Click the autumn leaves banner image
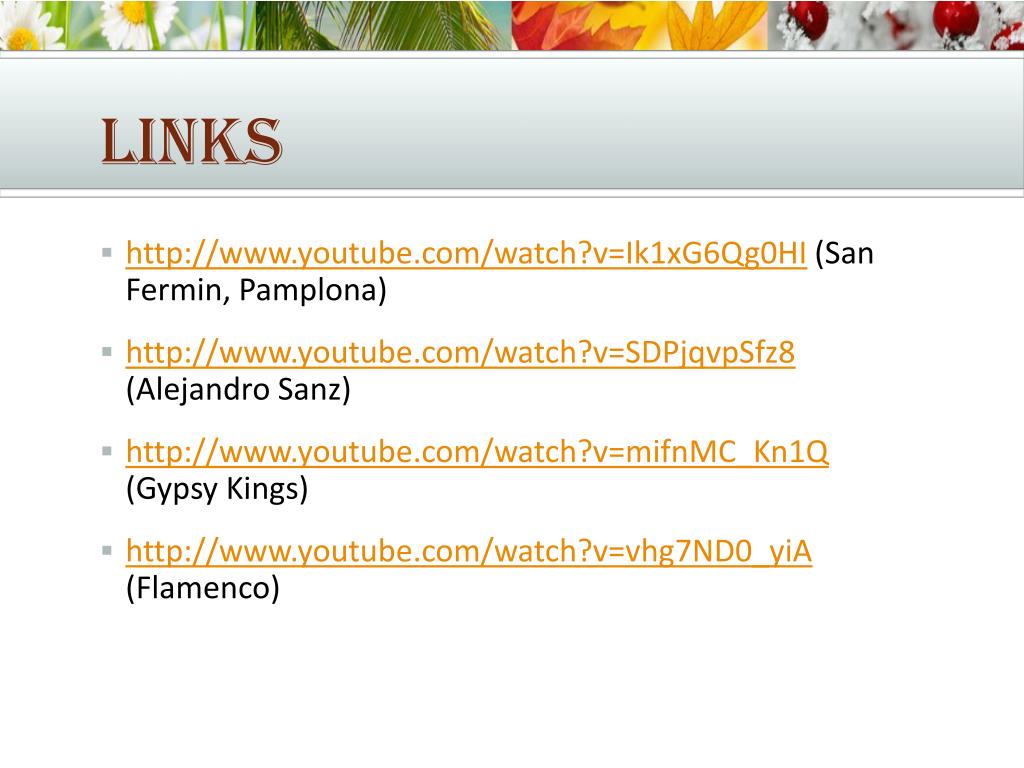The image size is (1024, 768). [x=640, y=25]
